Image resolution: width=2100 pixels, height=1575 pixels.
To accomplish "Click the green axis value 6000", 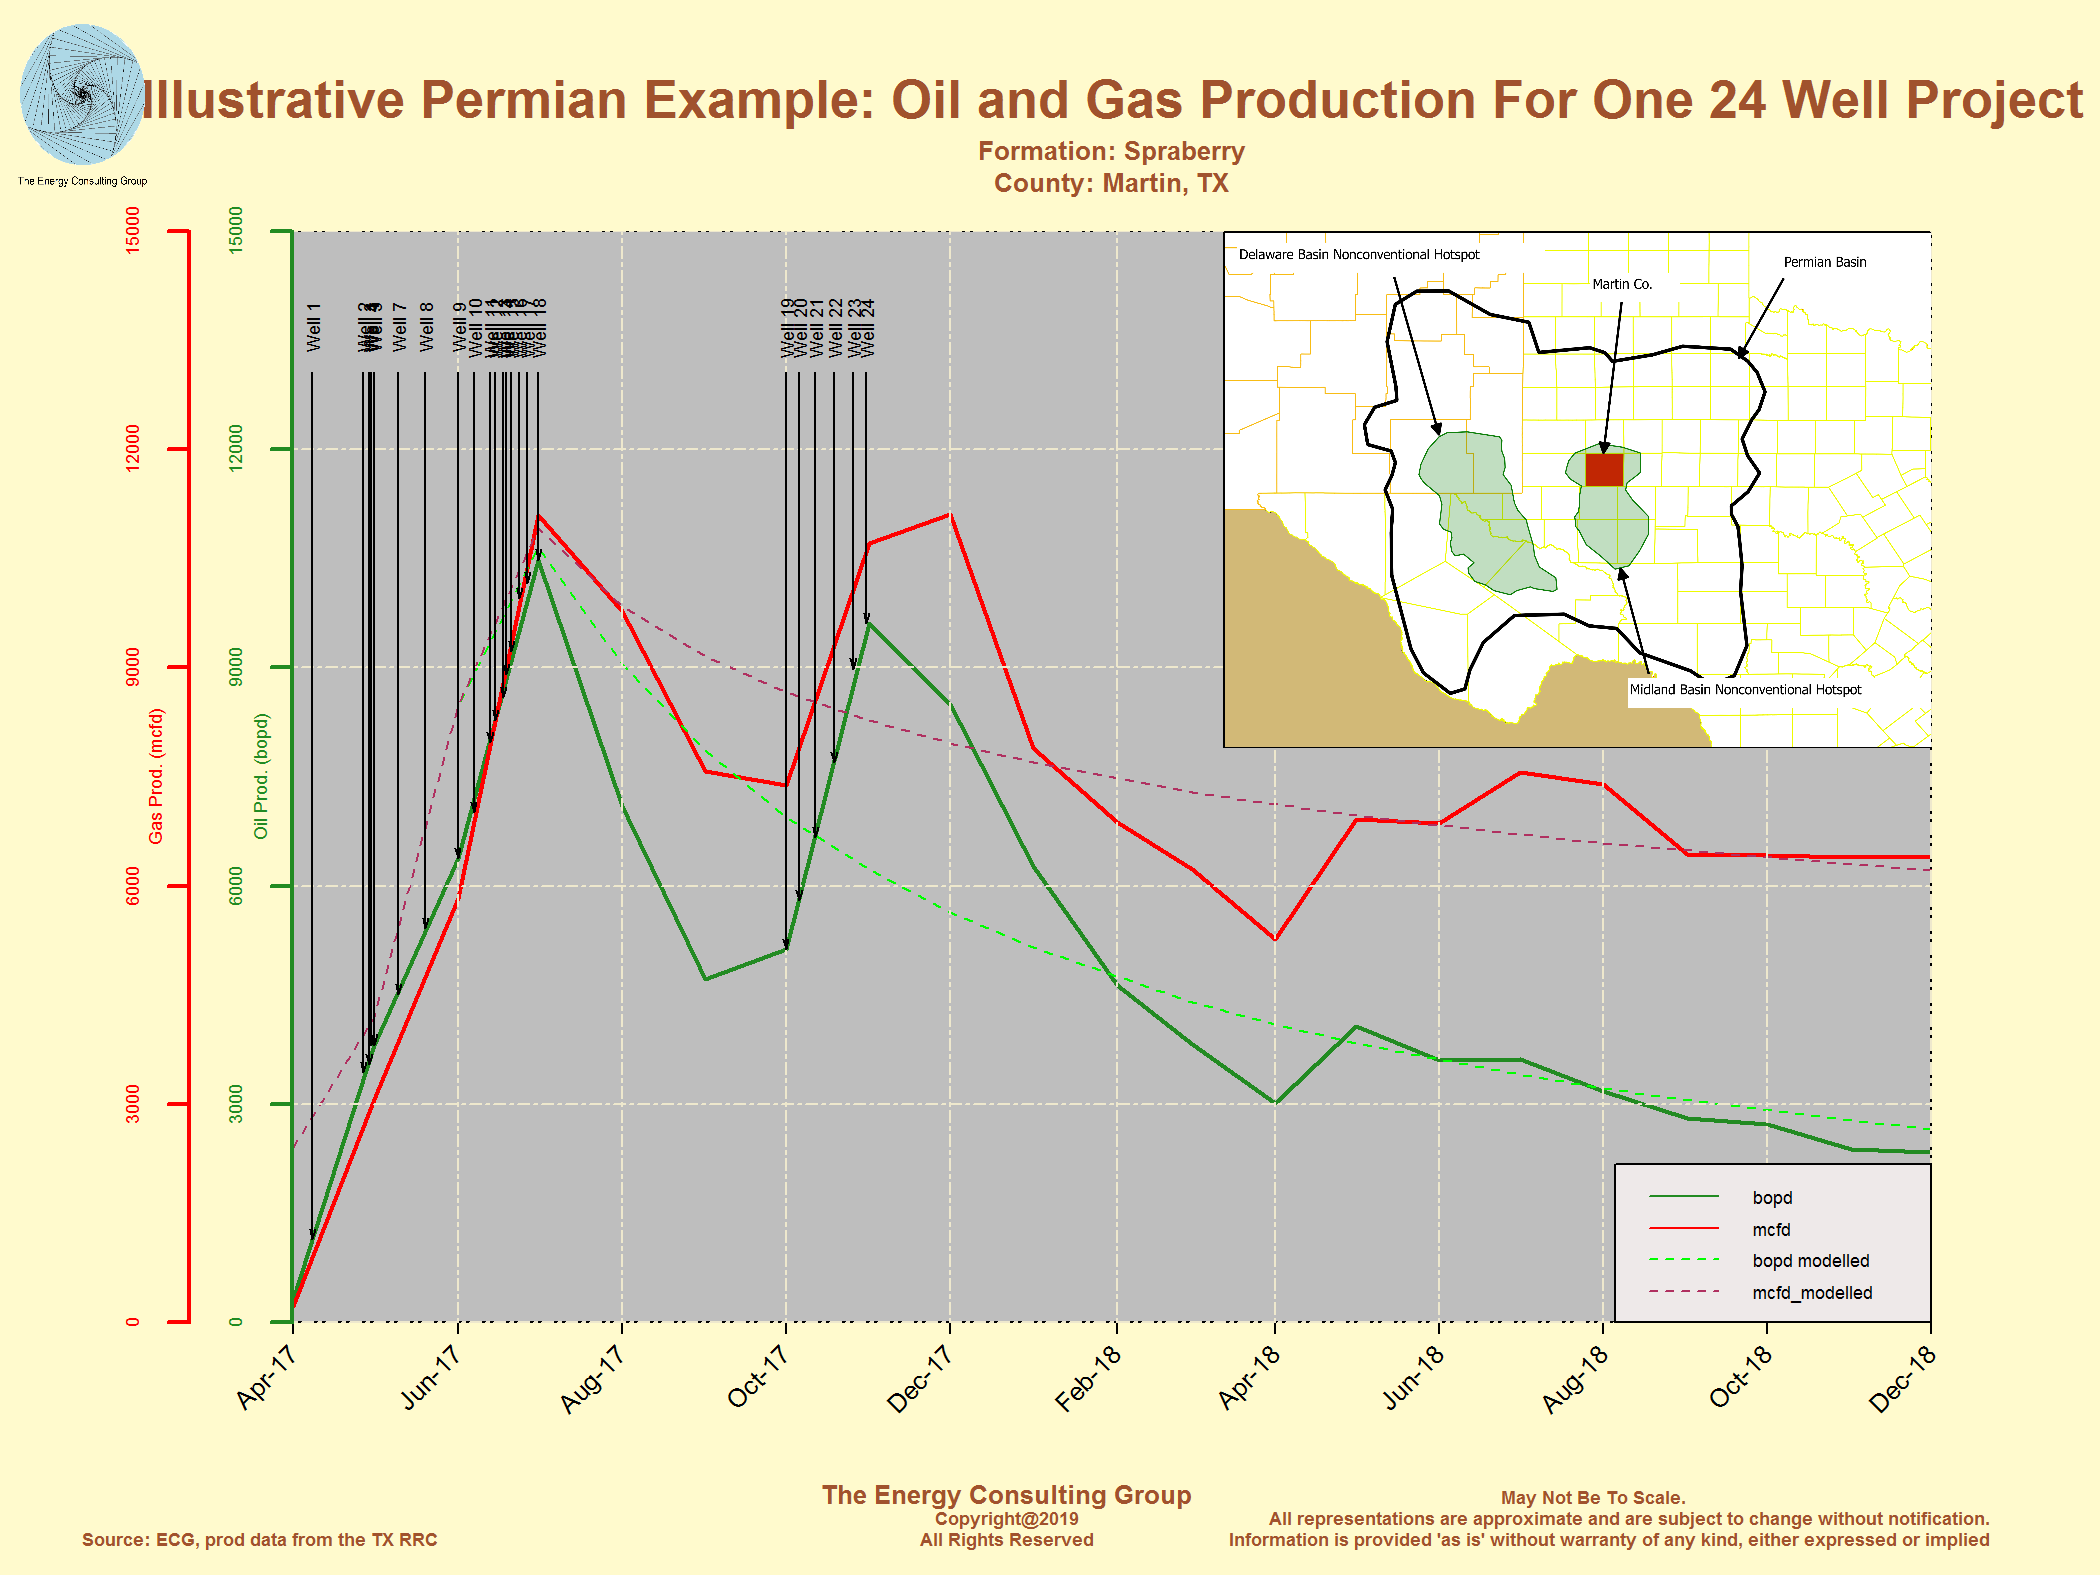I will pos(235,885).
